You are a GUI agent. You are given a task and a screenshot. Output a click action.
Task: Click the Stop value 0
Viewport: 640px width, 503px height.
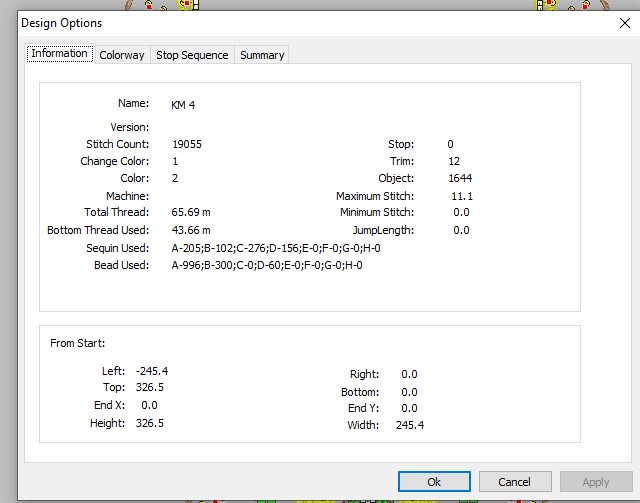click(x=450, y=144)
